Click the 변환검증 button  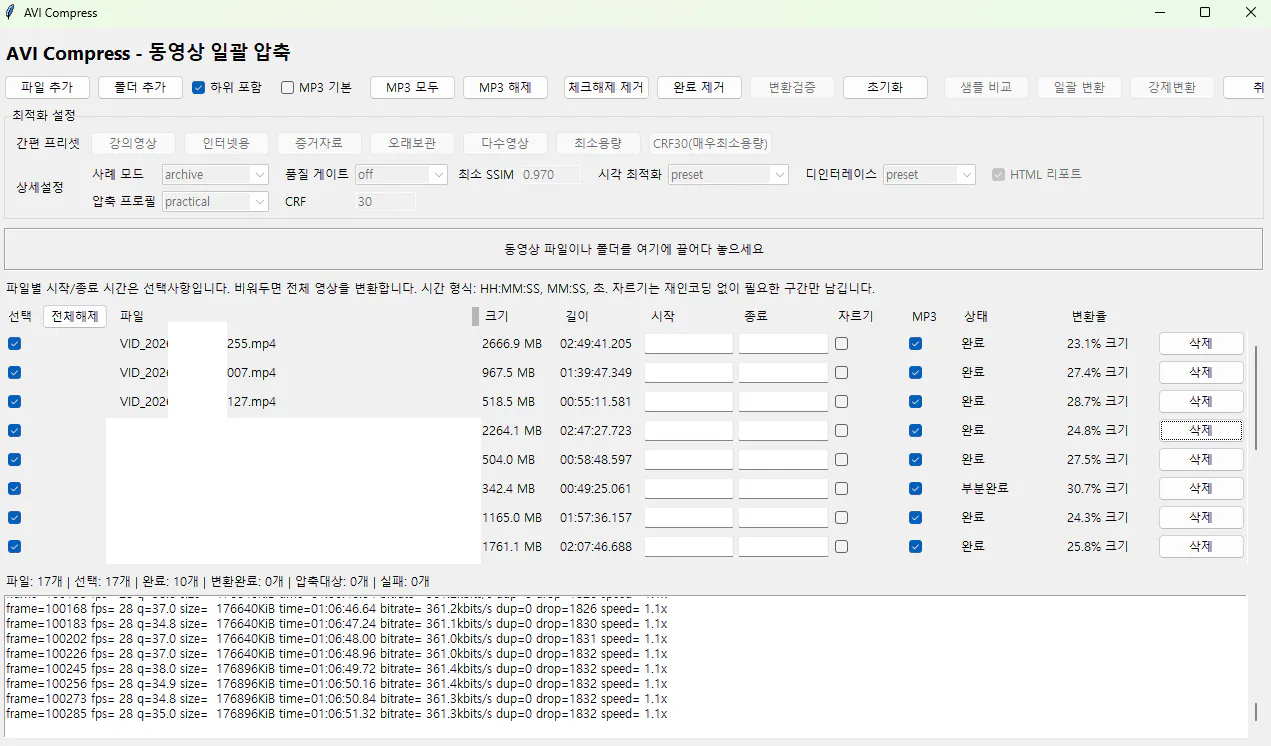click(x=792, y=88)
